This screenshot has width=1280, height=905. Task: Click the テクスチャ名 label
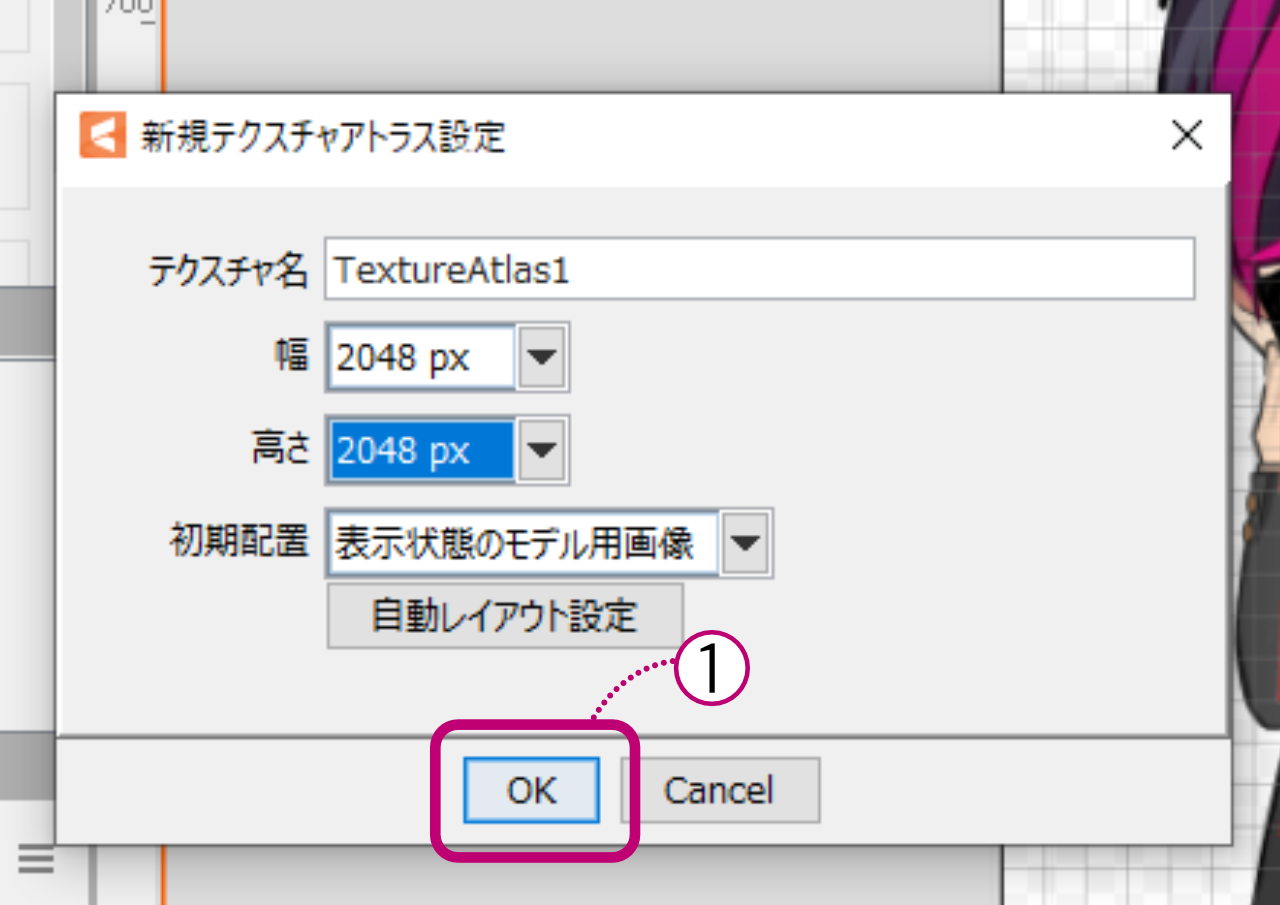coord(229,270)
